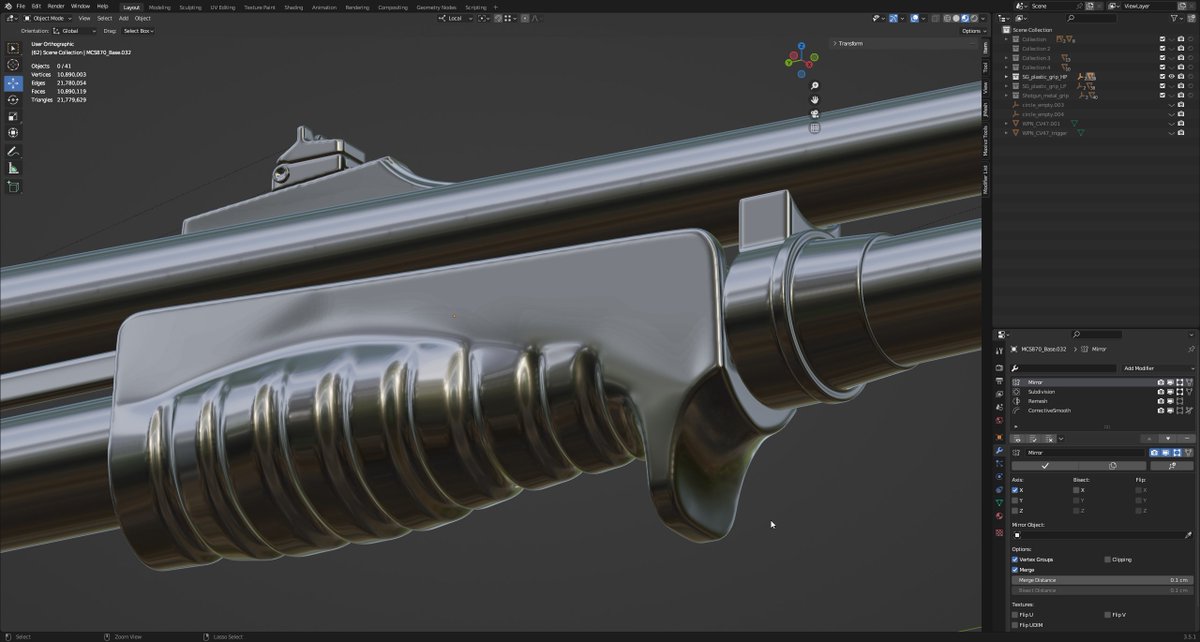
Task: Open the Modifiers wrench tab in Properties
Action: pyautogui.click(x=999, y=451)
